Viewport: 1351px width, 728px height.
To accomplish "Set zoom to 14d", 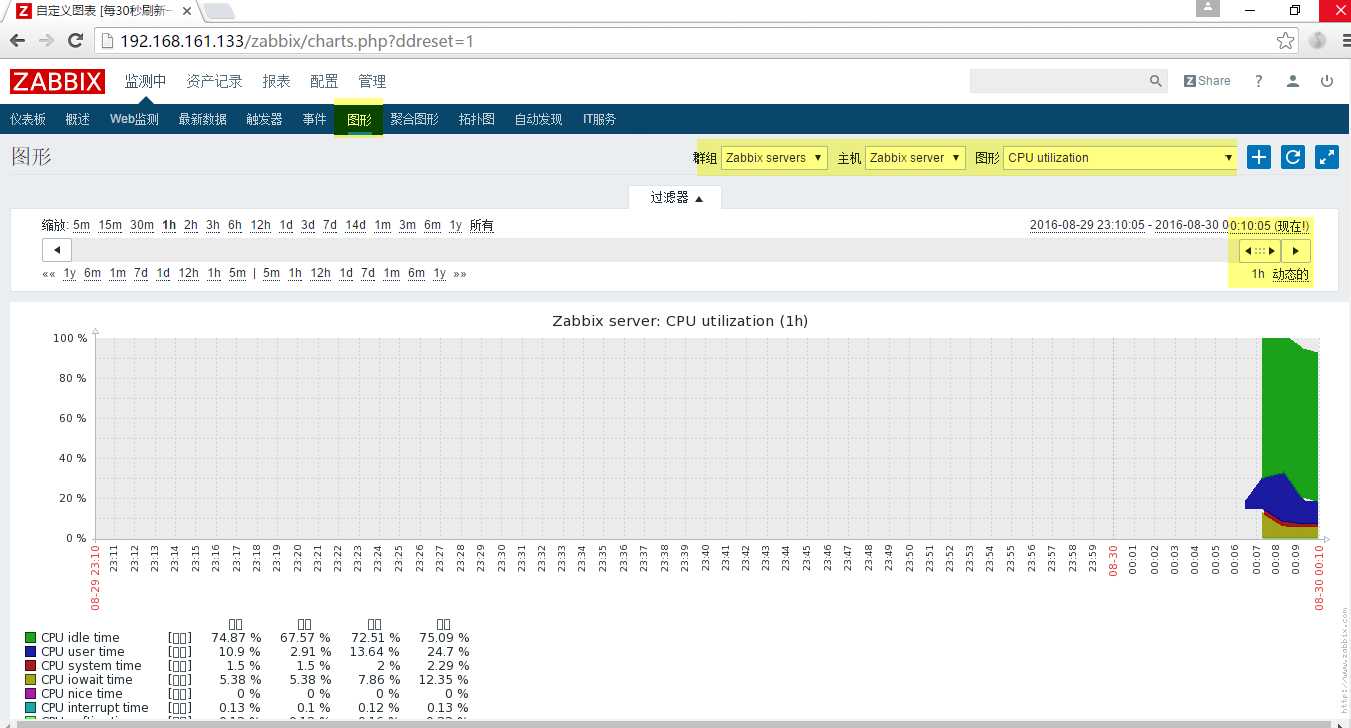I will [356, 225].
